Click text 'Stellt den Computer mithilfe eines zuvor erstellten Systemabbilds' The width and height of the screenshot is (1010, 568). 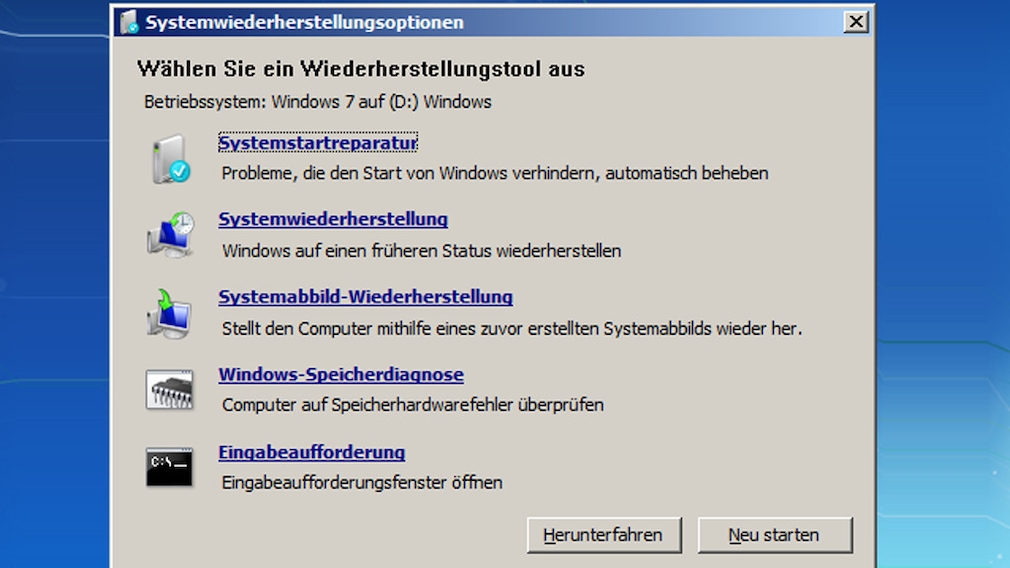466,328
